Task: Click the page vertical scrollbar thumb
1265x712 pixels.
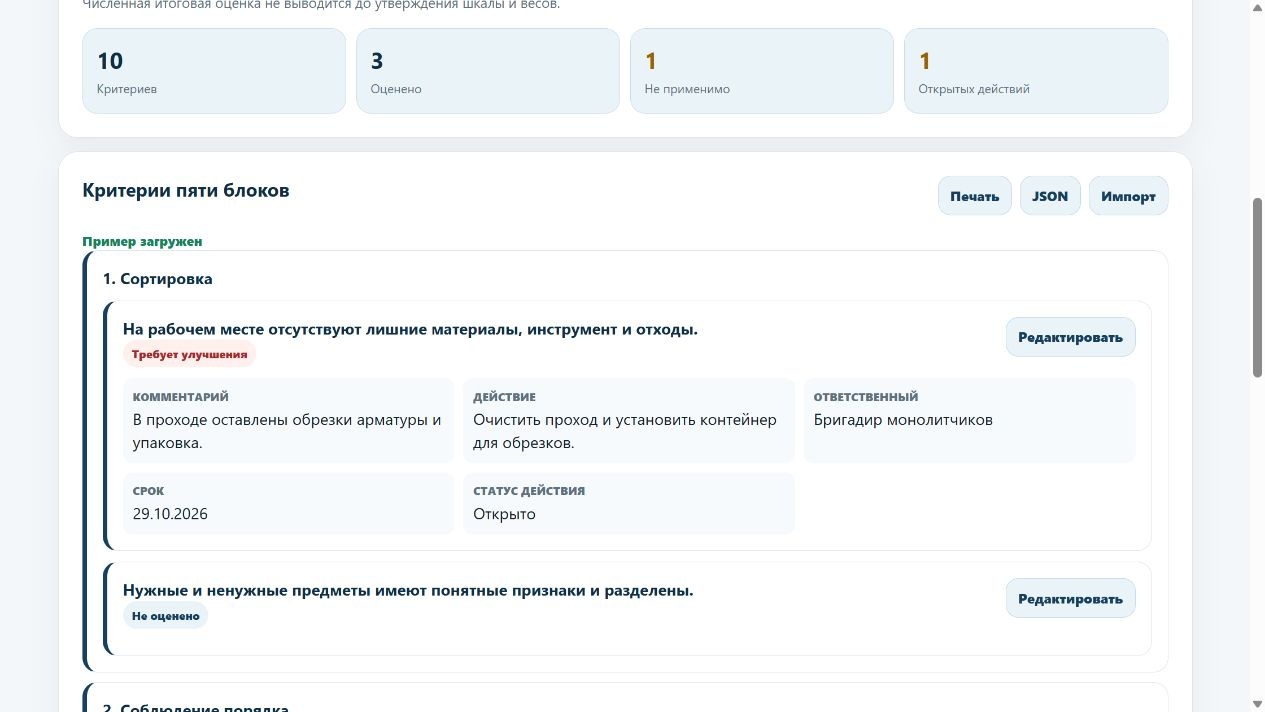Action: 1258,288
